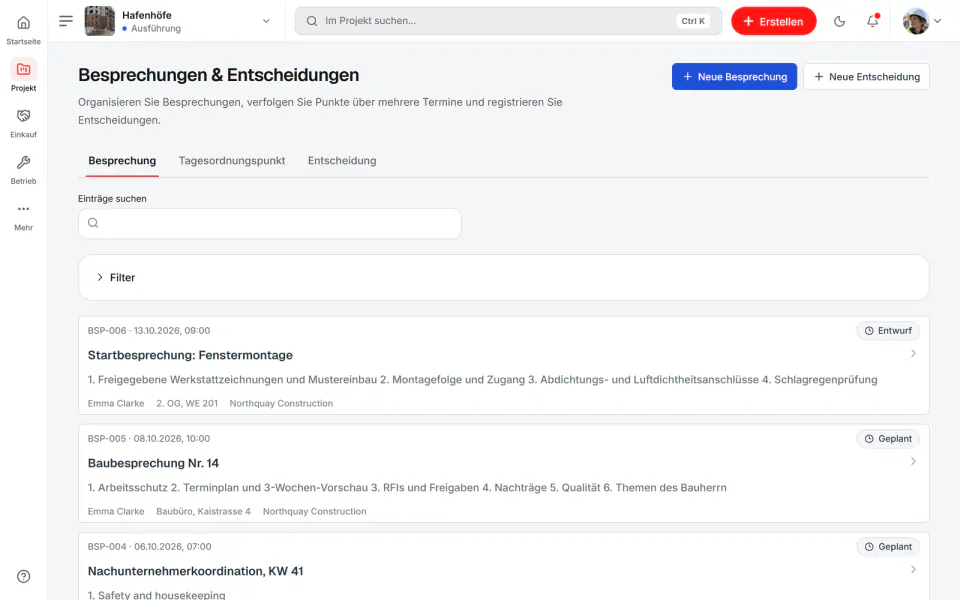The image size is (960, 600).
Task: Switch to the Entscheidung tab
Action: [342, 160]
